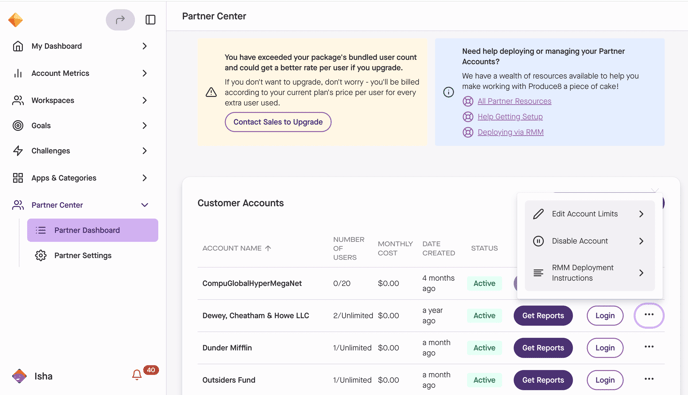Screen dimensions: 688x395
Task: Click the Apps & Categories grid icon
Action: point(18,178)
